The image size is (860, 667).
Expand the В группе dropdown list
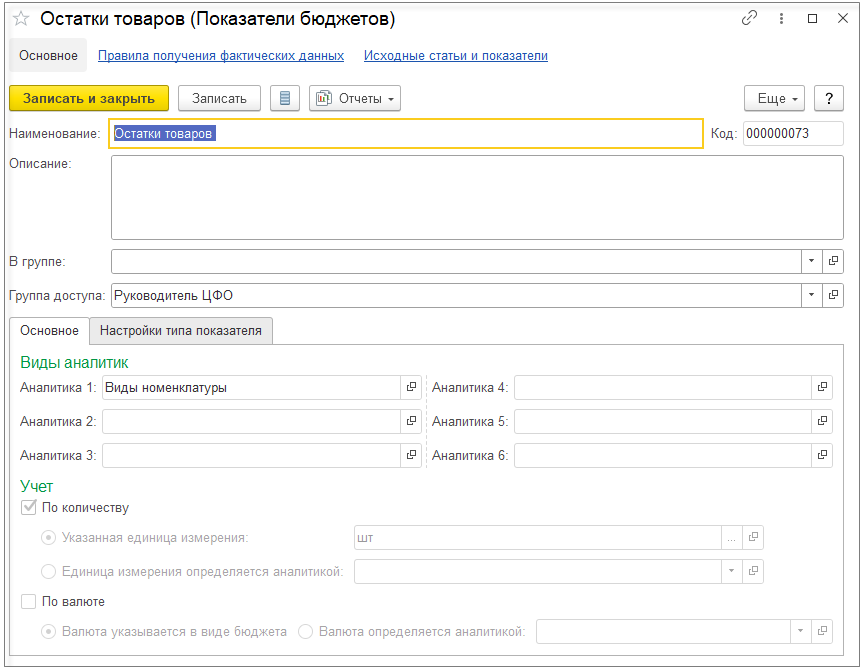810,261
